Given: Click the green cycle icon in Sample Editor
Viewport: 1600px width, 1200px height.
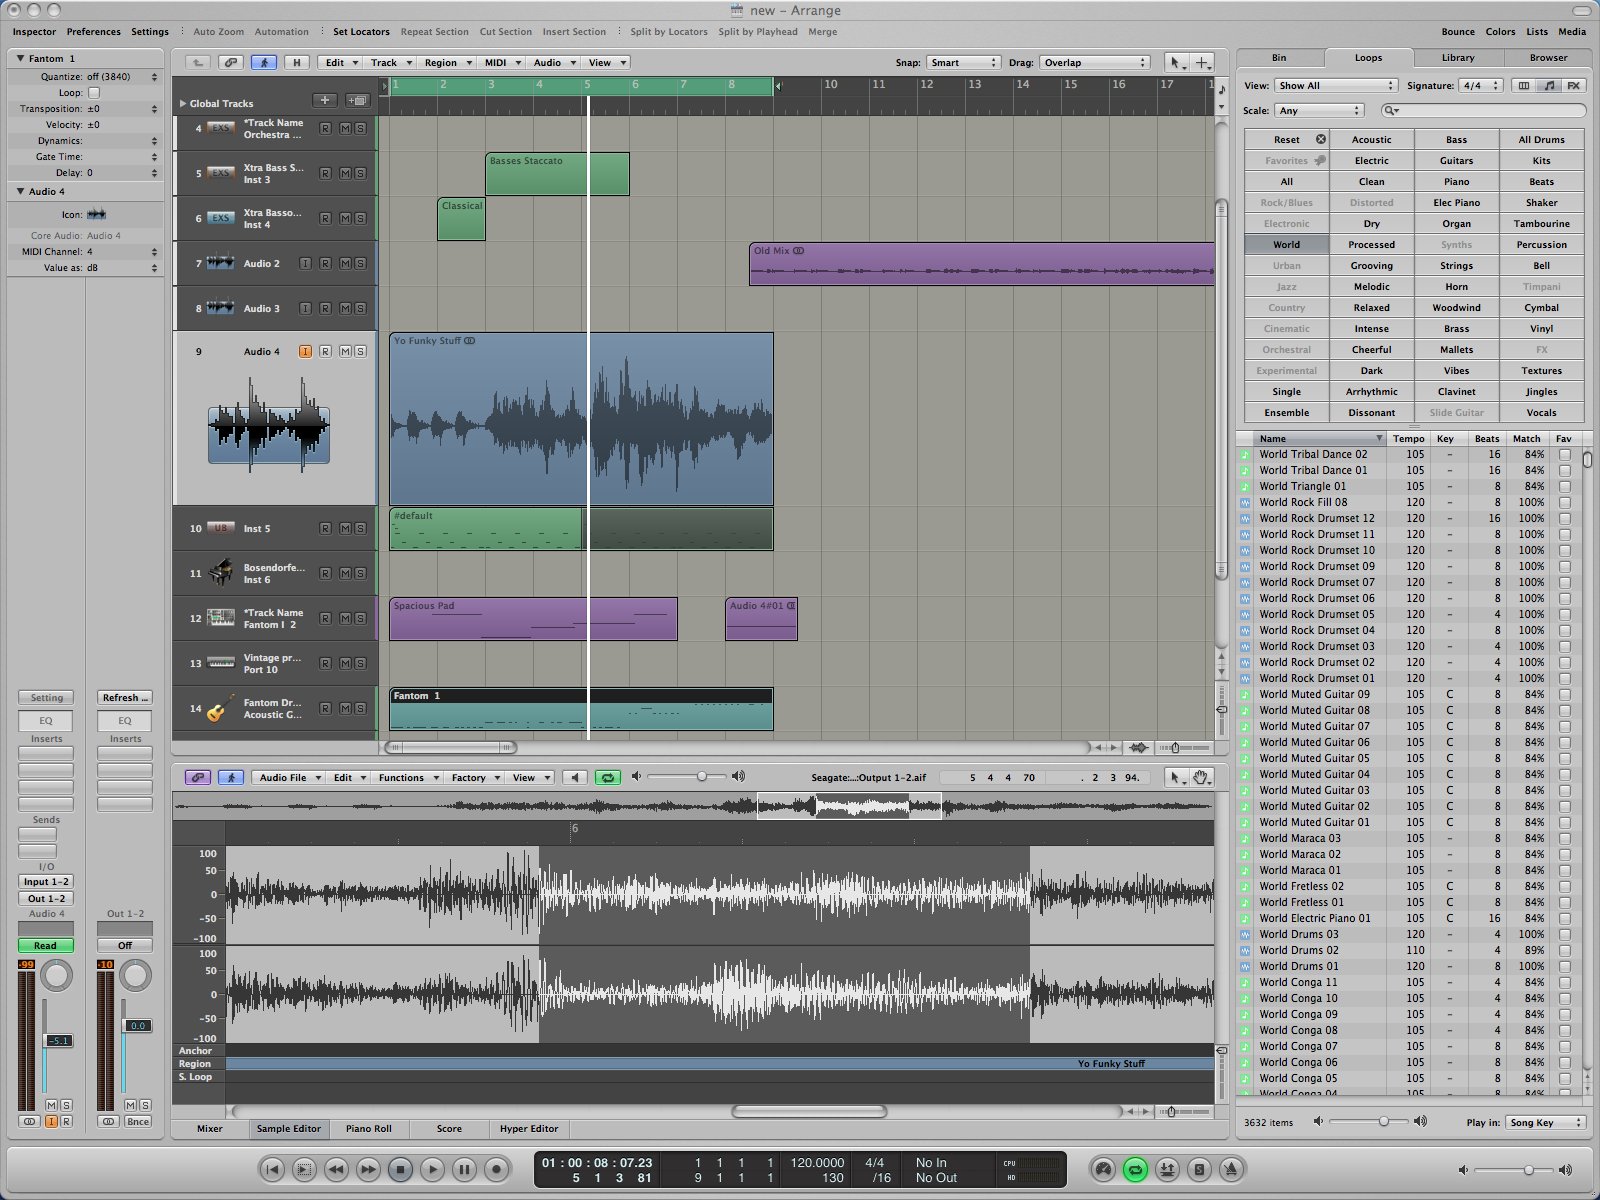Looking at the screenshot, I should coord(607,777).
